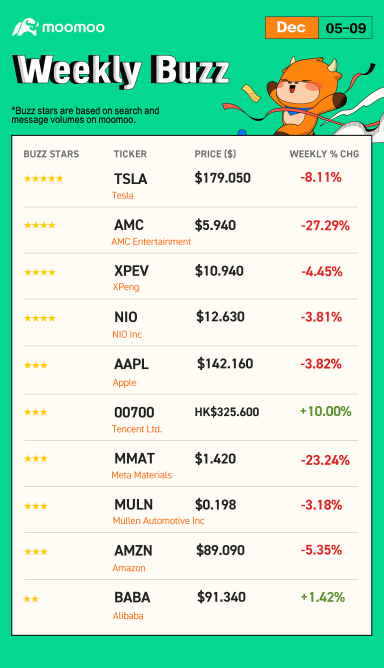Open the 00700 Tencent ticker
This screenshot has width=384, height=668.
click(134, 412)
